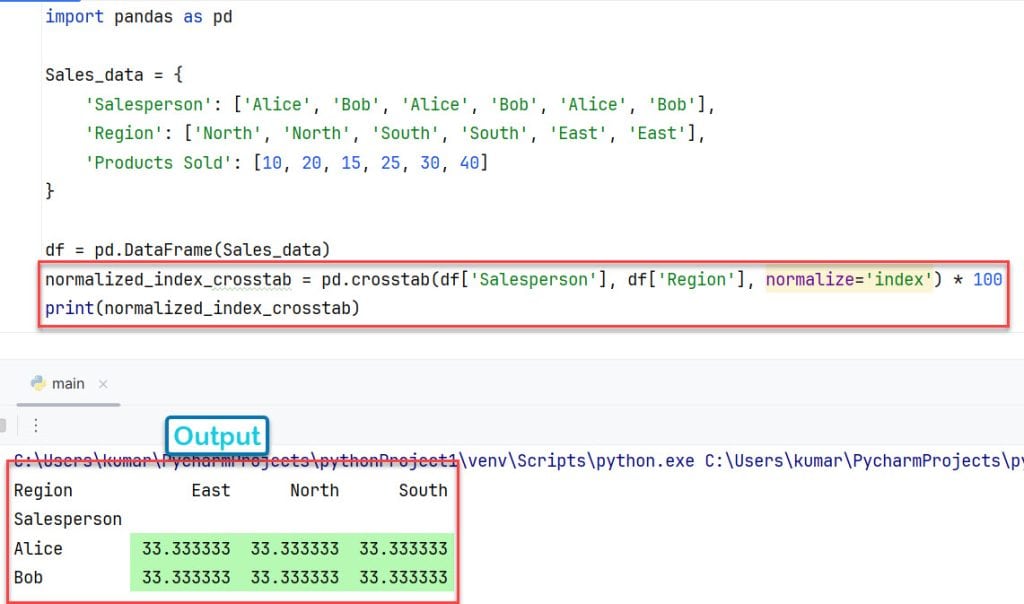This screenshot has height=604, width=1024.
Task: Open the run console options ellipsis menu
Action: click(36, 425)
